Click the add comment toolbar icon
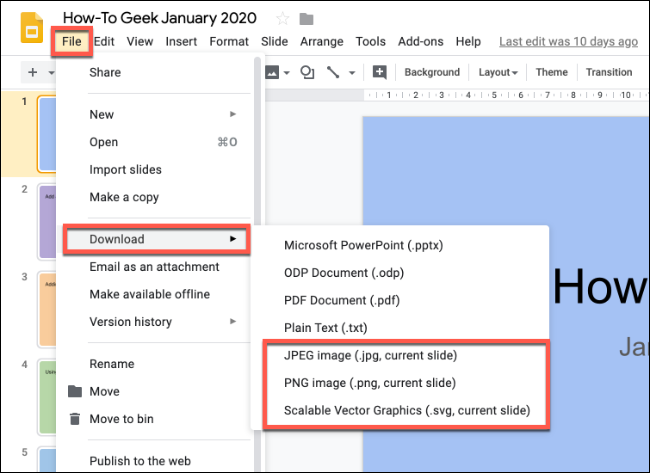Image resolution: width=650 pixels, height=473 pixels. [x=379, y=72]
